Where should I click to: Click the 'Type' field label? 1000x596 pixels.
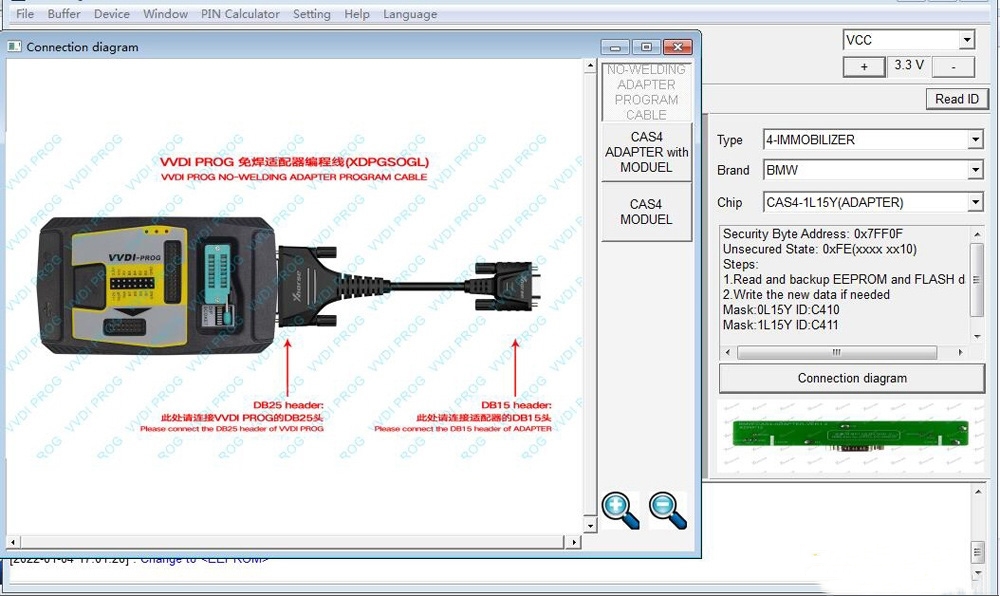(730, 140)
